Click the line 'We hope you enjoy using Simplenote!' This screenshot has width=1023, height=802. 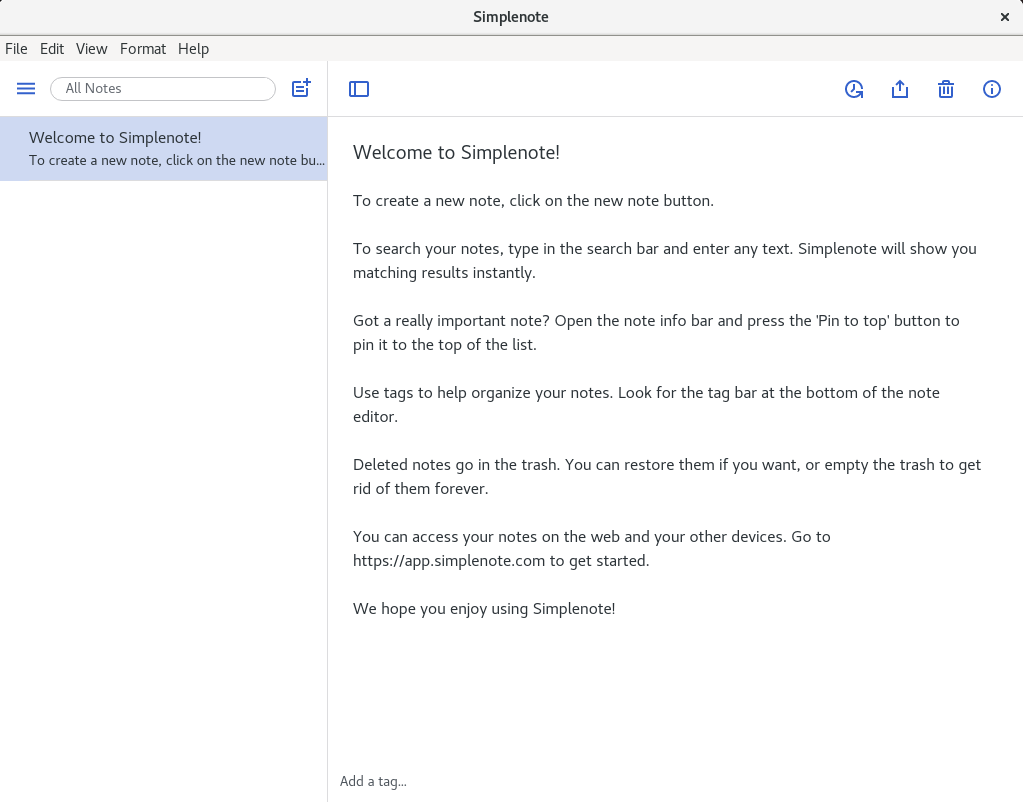[x=484, y=608]
